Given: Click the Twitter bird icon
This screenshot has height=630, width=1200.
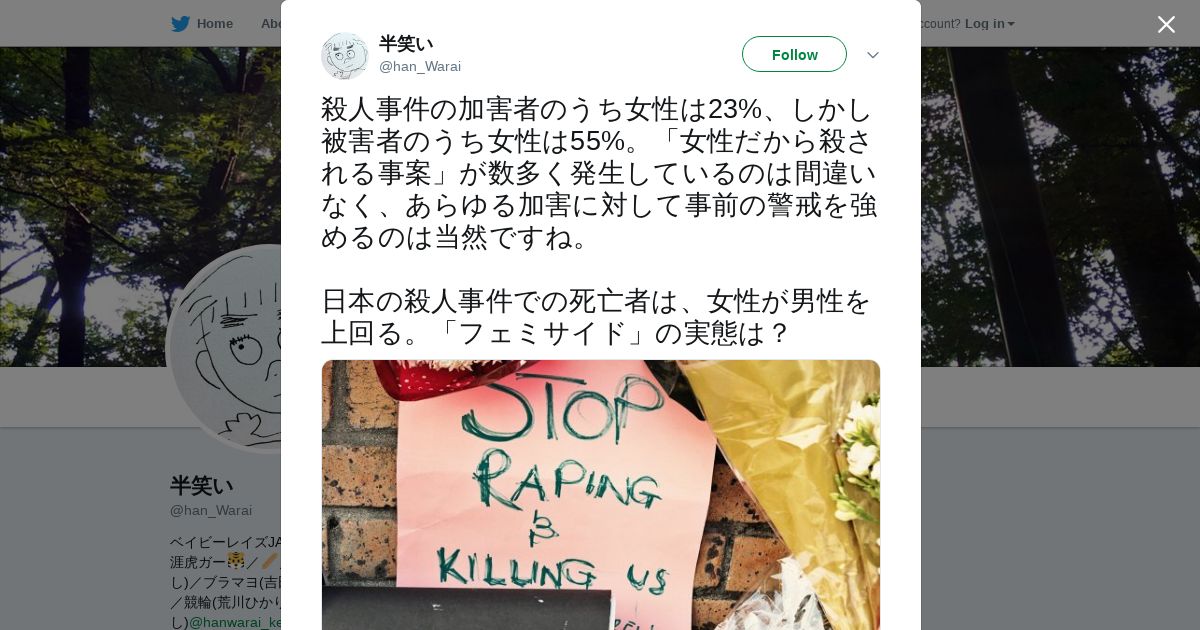Looking at the screenshot, I should [180, 24].
